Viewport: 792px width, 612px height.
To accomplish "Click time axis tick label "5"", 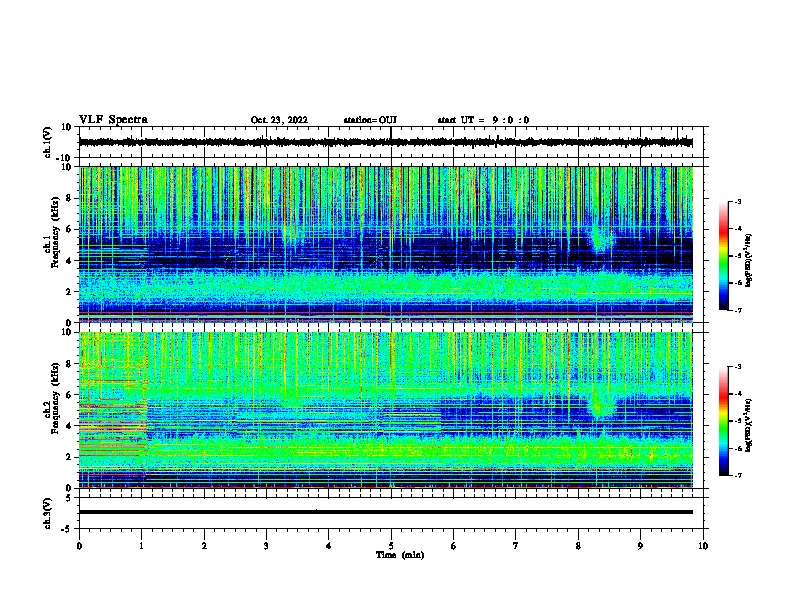I will pos(391,546).
